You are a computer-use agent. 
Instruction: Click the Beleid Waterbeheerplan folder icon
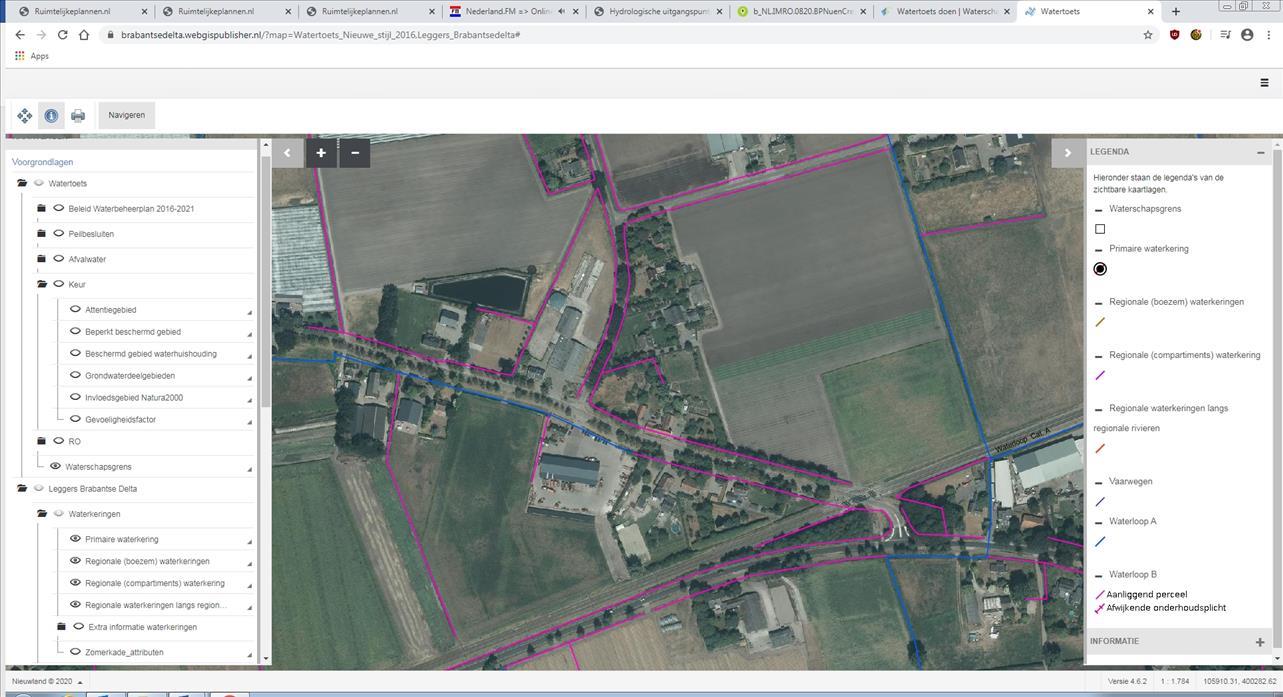tap(42, 208)
